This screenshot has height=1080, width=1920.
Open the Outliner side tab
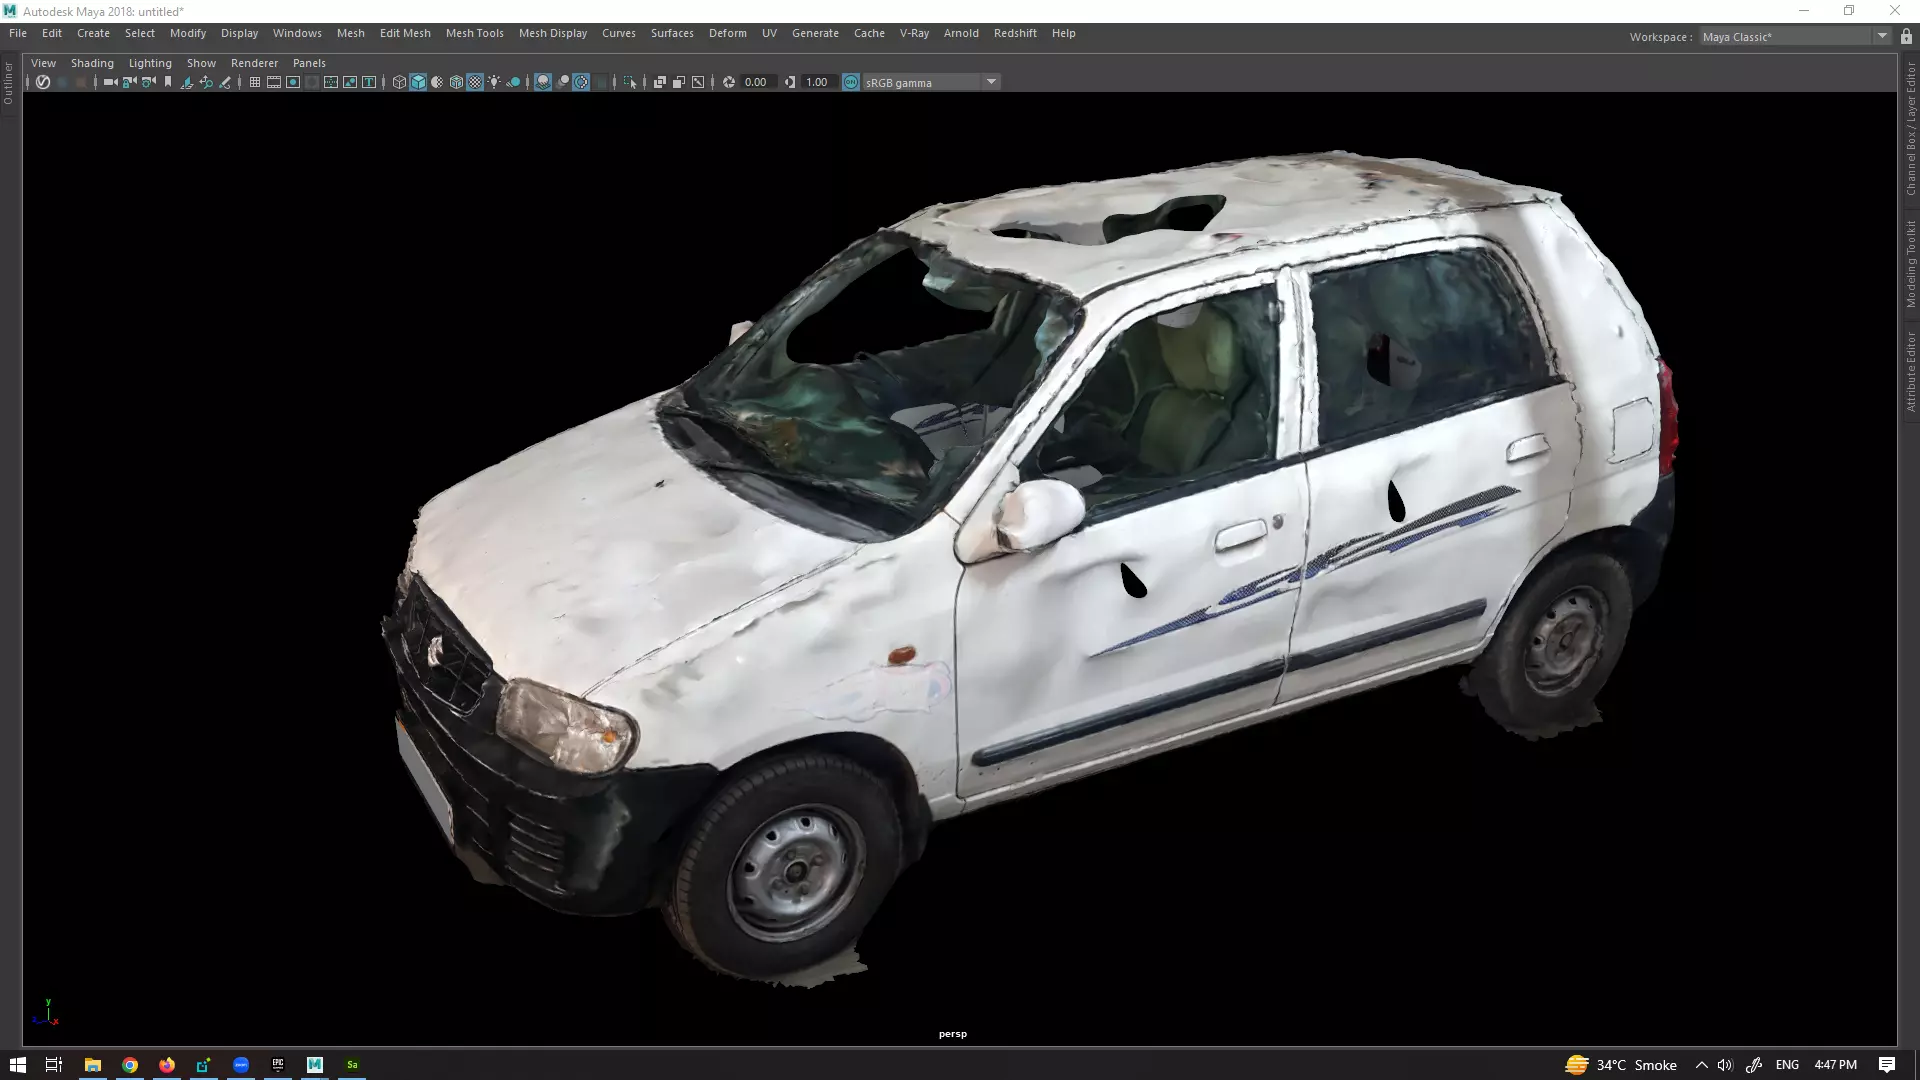(9, 83)
